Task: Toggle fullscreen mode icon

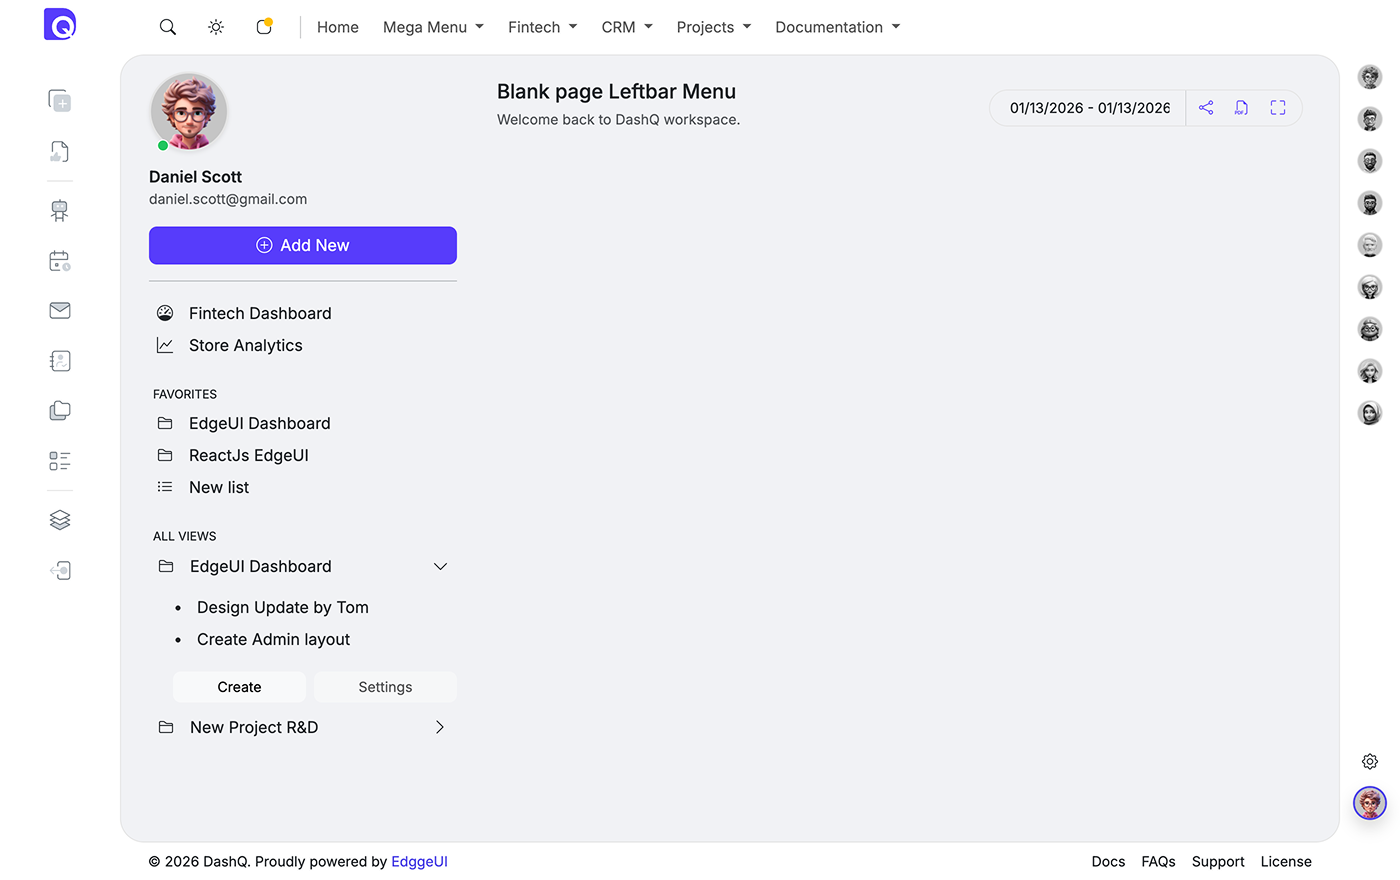Action: pyautogui.click(x=1278, y=108)
